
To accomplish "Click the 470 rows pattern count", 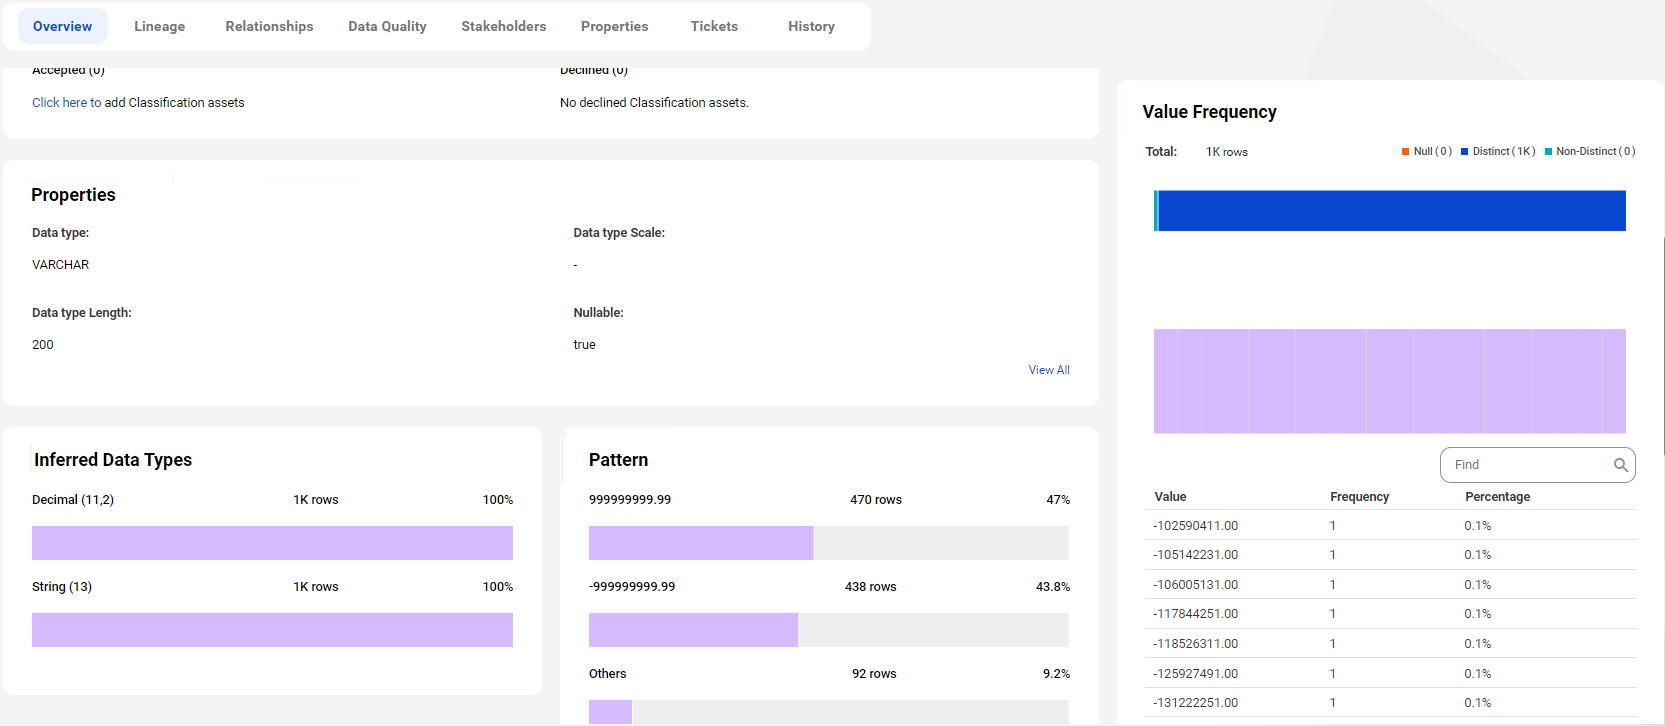I will pyautogui.click(x=876, y=500).
